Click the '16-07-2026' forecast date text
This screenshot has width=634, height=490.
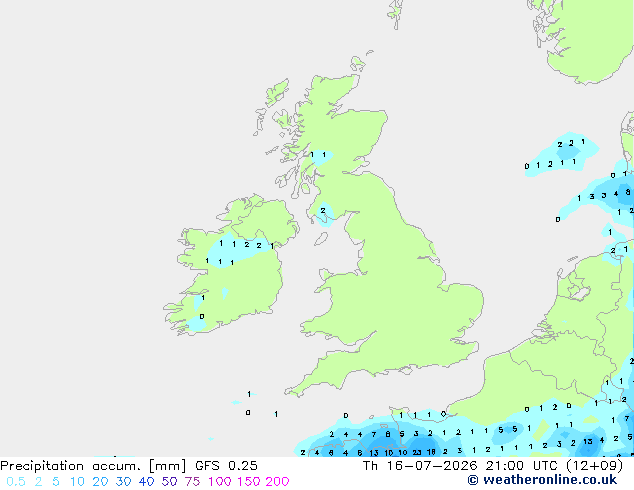pos(431,466)
